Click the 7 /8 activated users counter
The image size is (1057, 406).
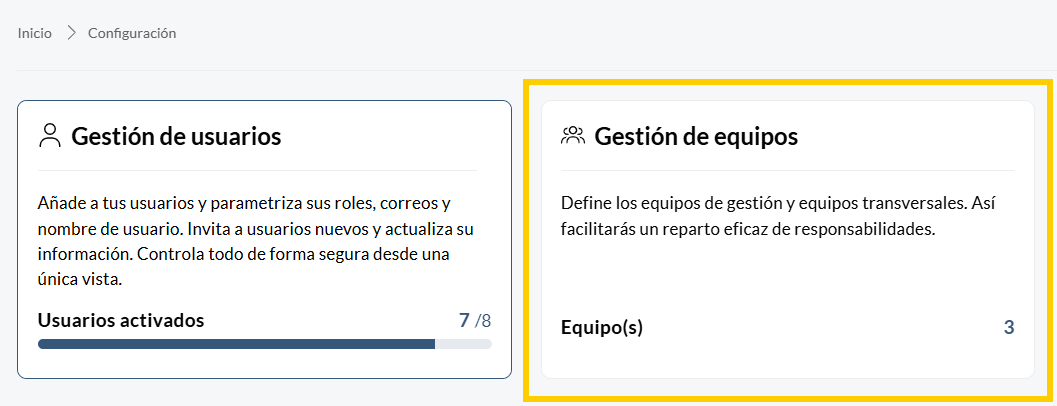point(475,320)
